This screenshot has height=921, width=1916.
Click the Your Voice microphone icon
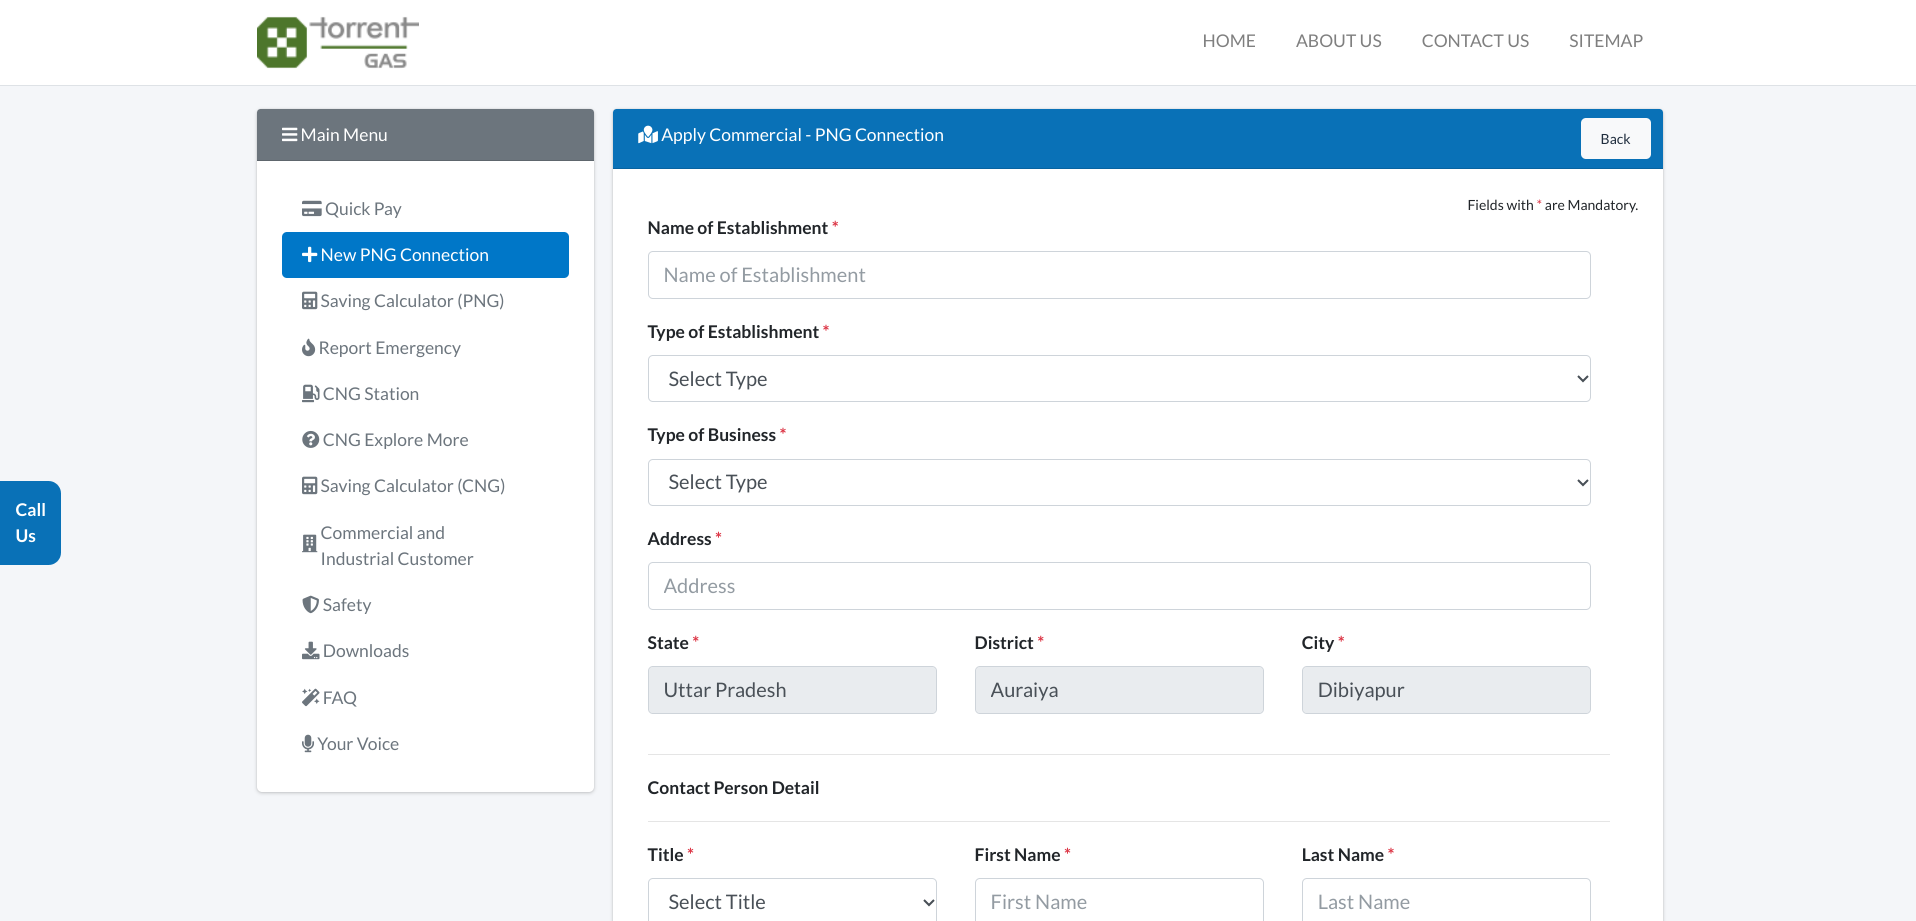point(308,744)
